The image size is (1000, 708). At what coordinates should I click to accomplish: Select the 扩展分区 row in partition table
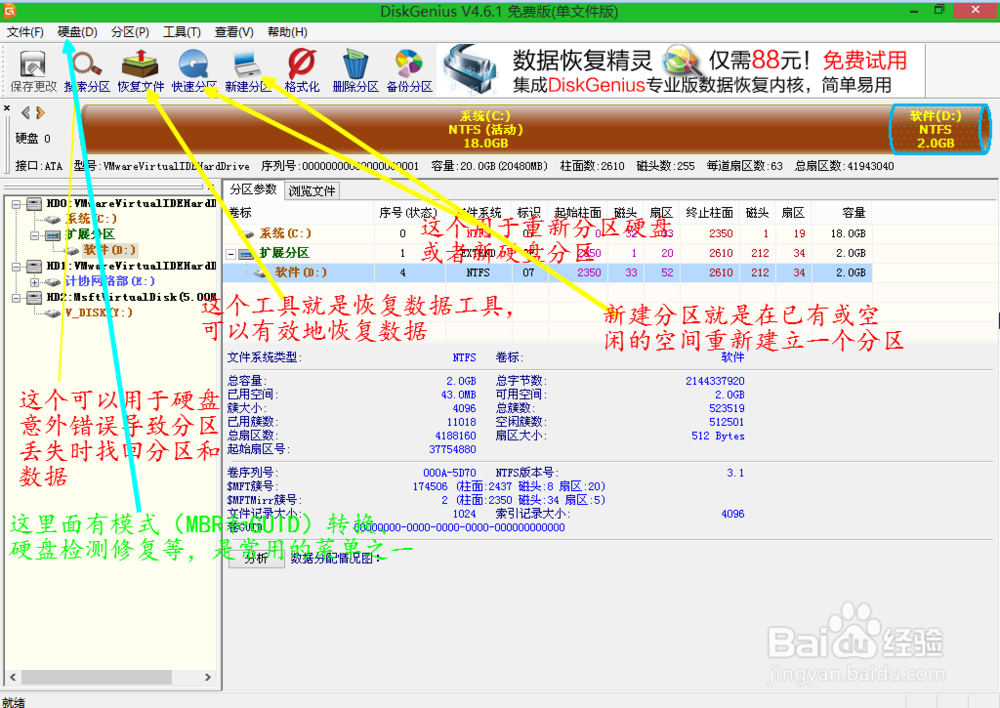(547, 253)
